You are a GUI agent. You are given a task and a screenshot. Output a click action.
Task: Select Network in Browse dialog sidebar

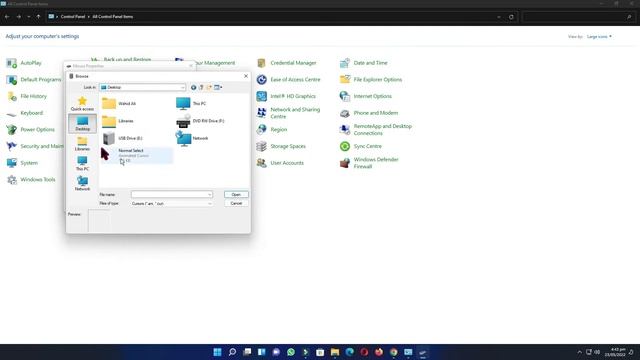pos(82,184)
